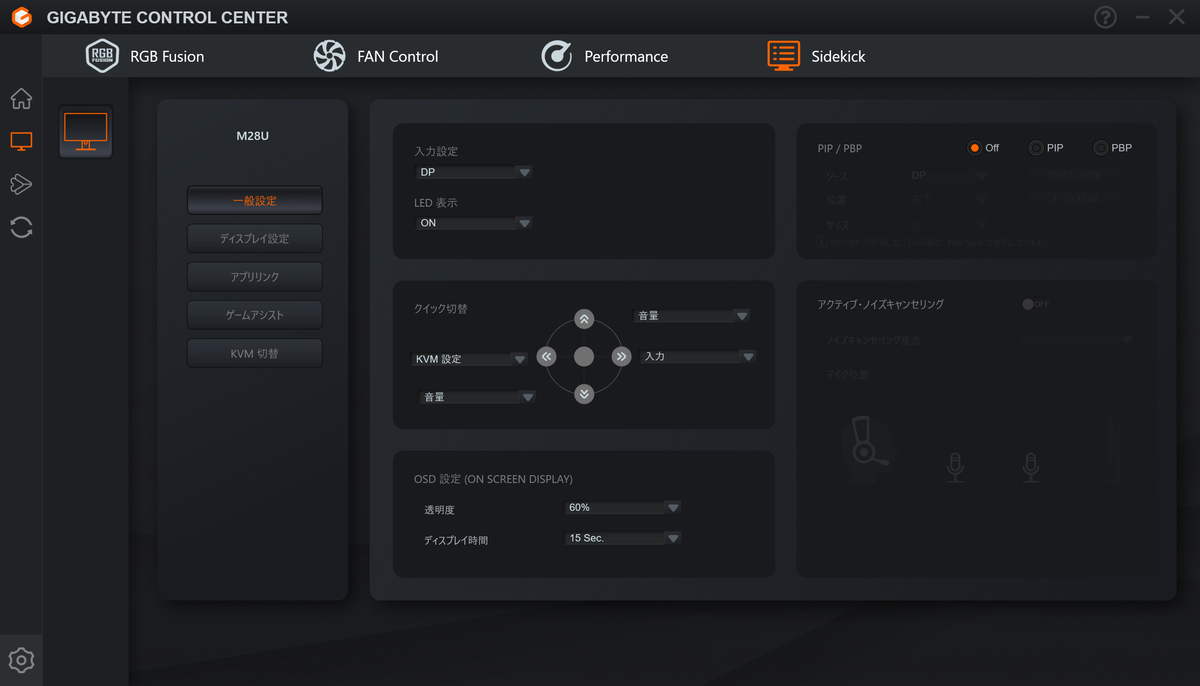Open the help question mark icon
The height and width of the screenshot is (686, 1200).
point(1105,17)
